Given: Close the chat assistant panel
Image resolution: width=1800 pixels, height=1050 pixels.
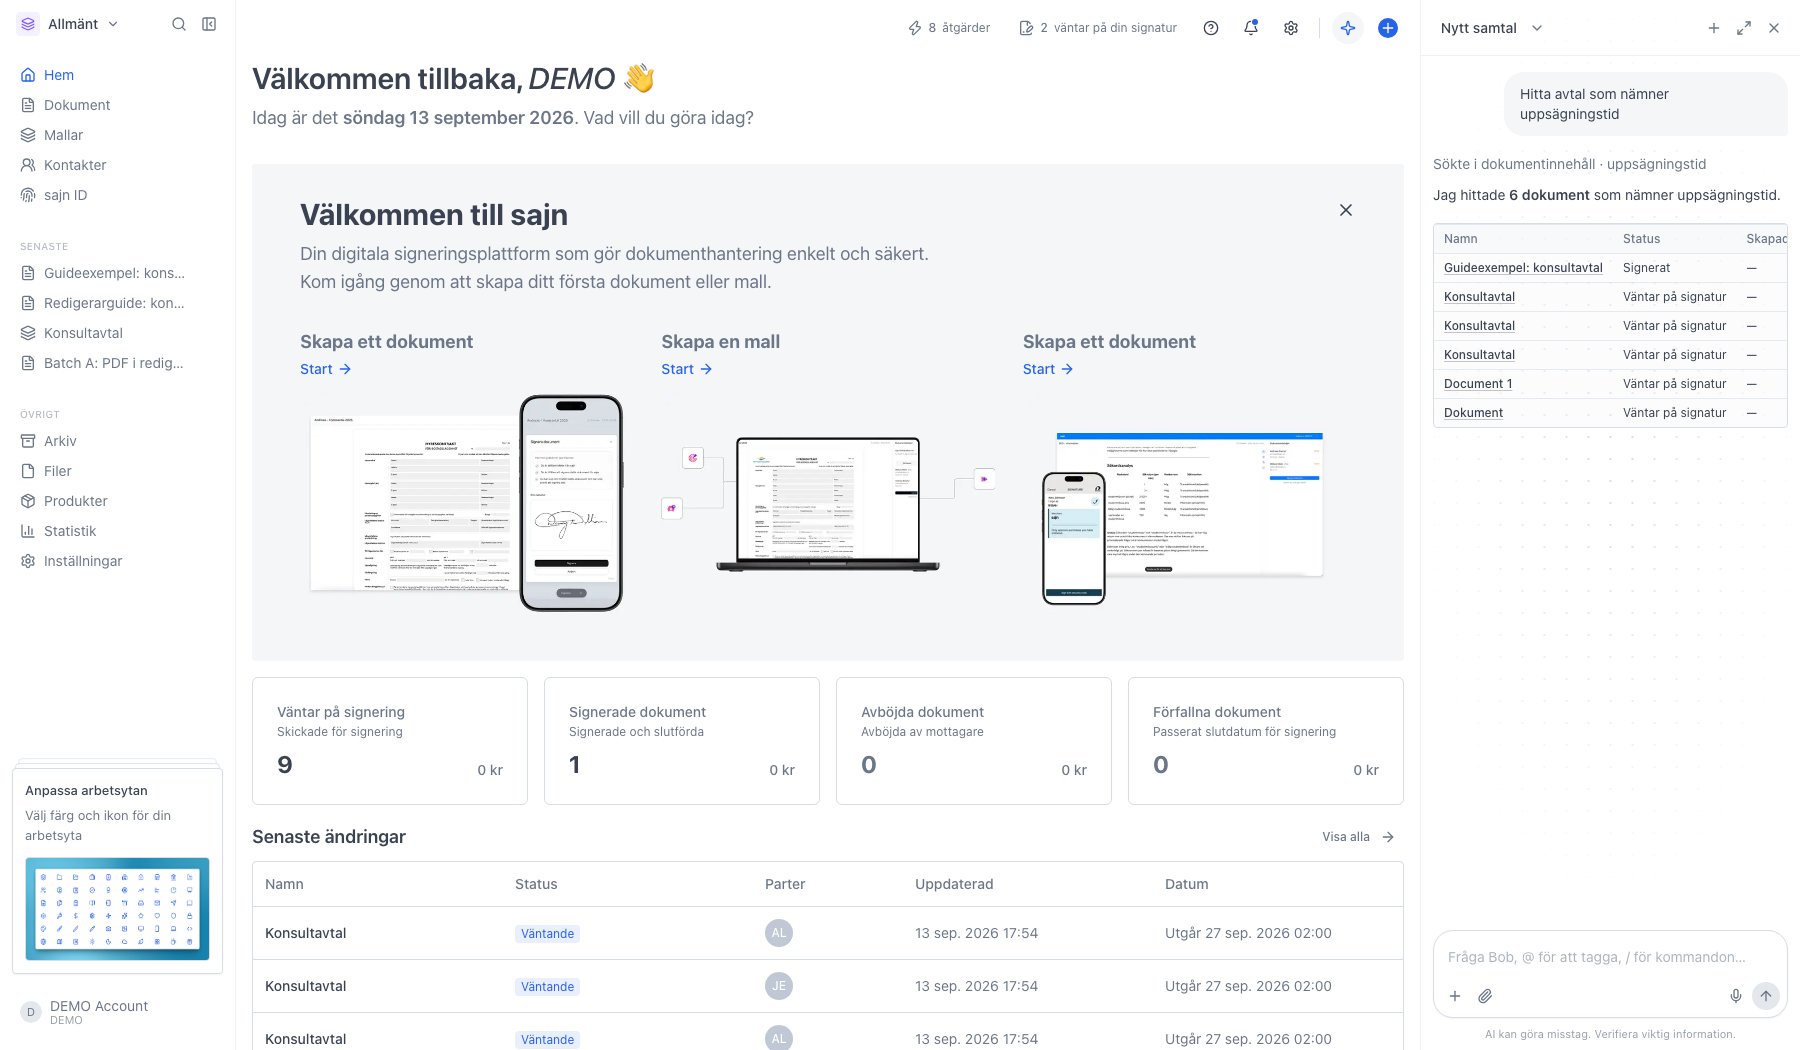Looking at the screenshot, I should [x=1774, y=28].
